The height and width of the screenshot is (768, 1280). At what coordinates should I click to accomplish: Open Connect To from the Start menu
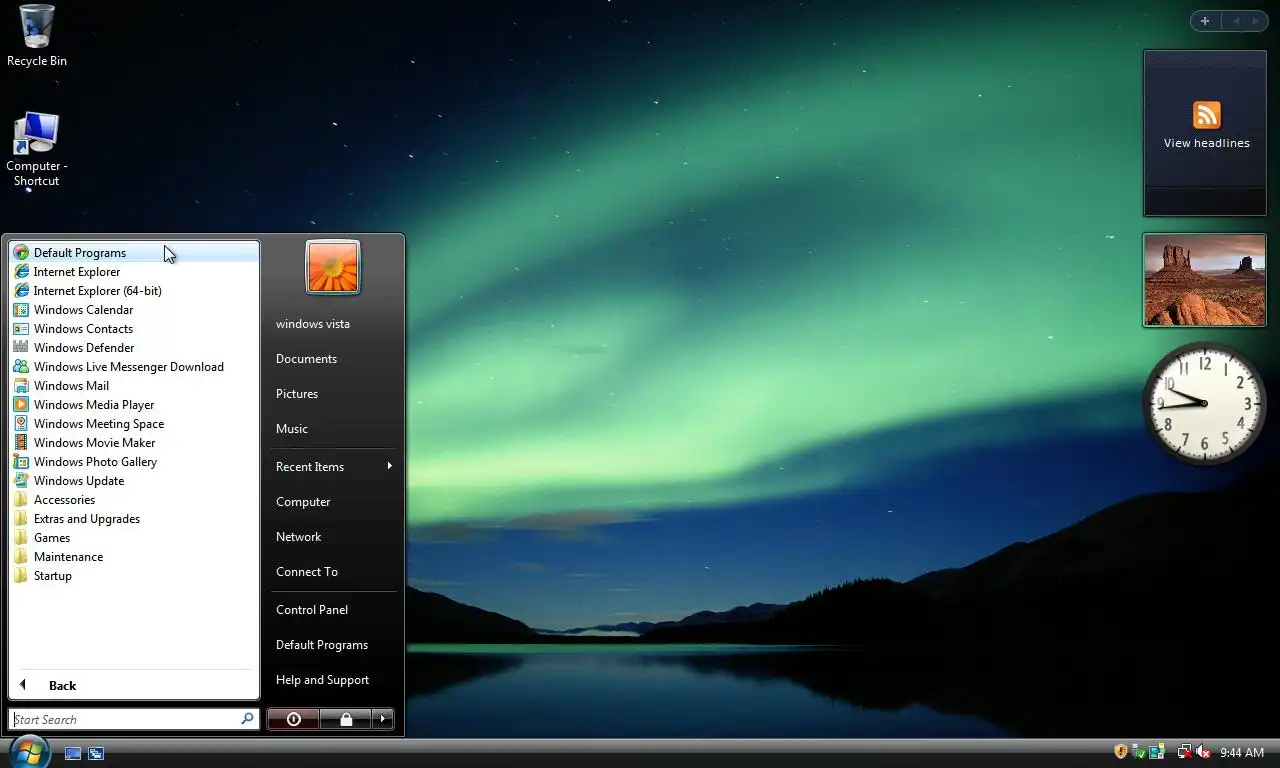point(307,572)
